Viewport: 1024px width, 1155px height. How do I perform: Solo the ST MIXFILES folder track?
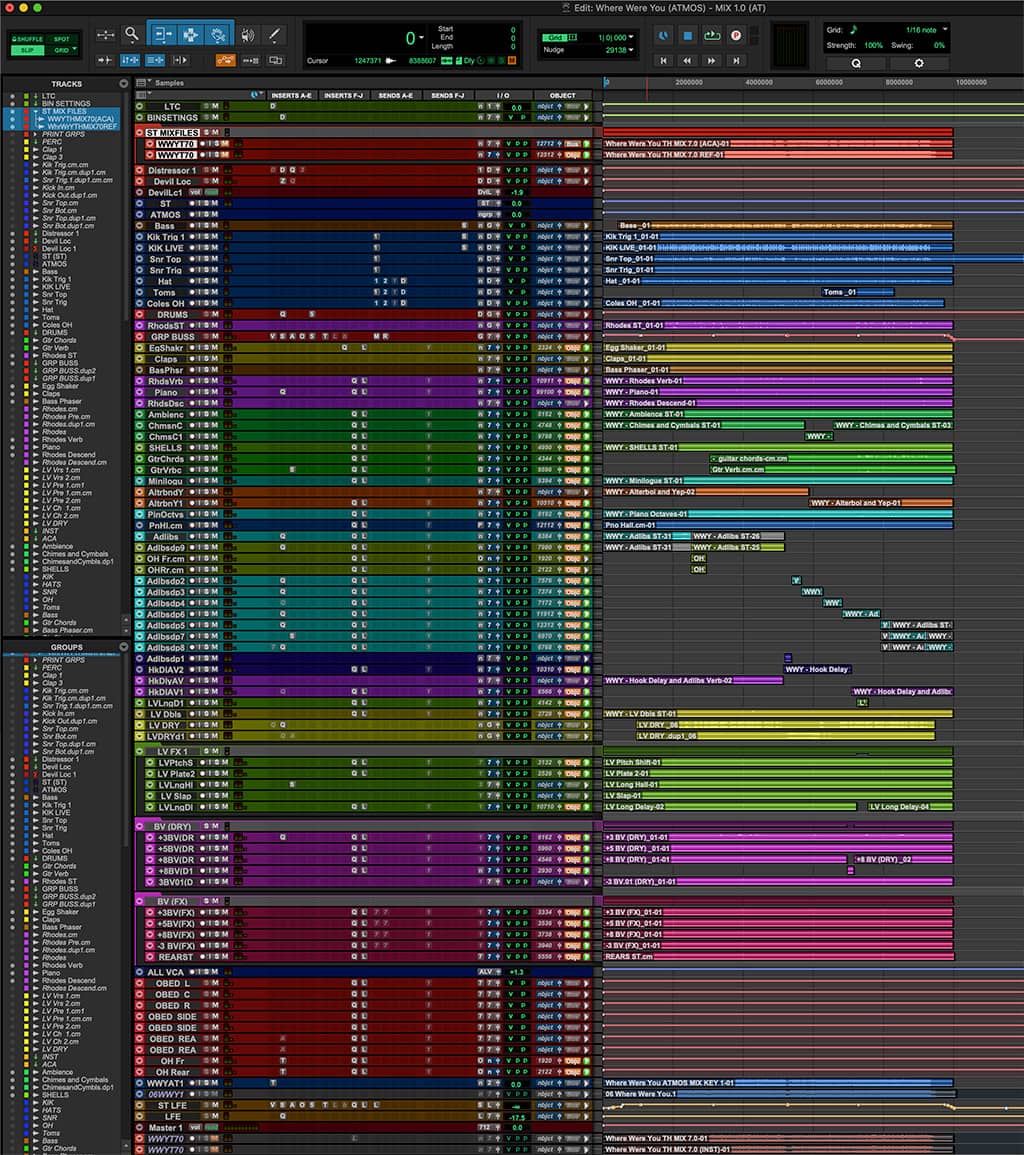tap(207, 133)
